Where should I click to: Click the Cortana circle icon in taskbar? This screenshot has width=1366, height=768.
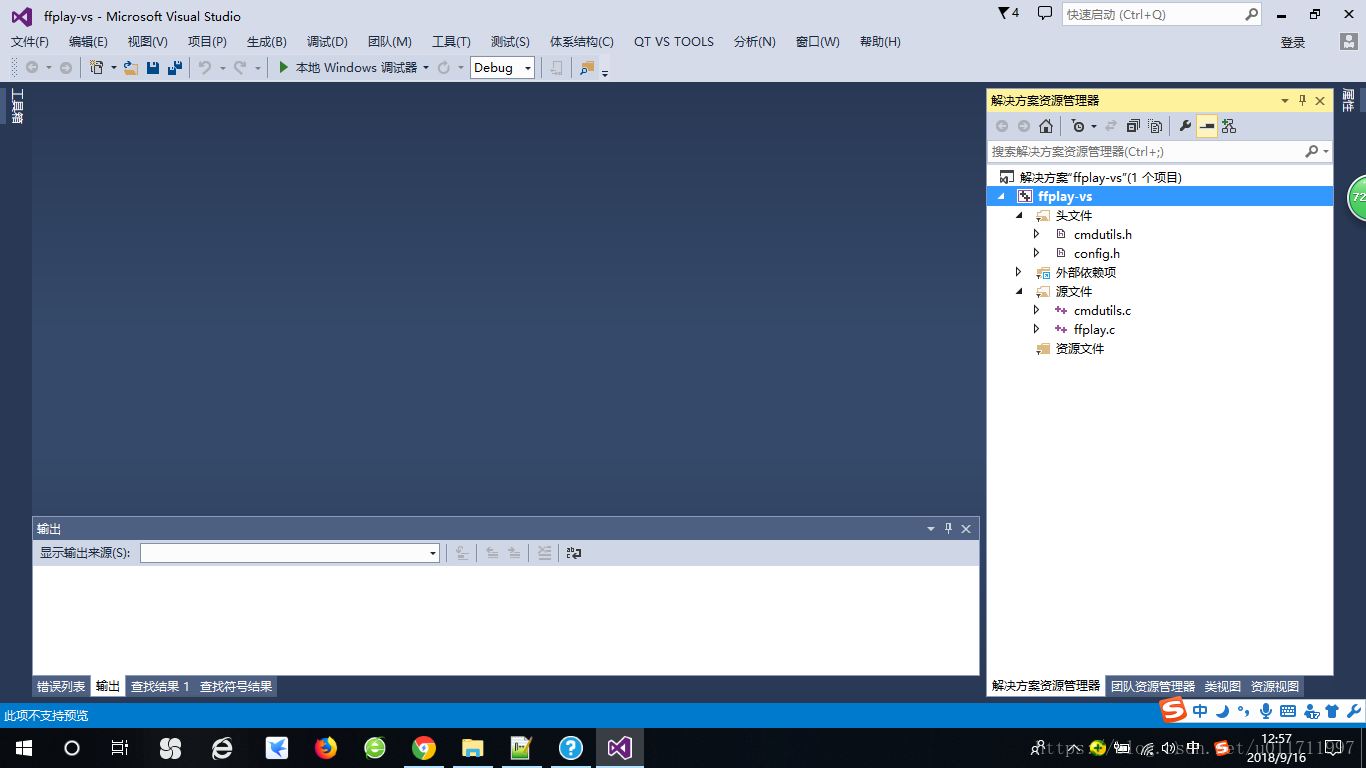[x=72, y=748]
